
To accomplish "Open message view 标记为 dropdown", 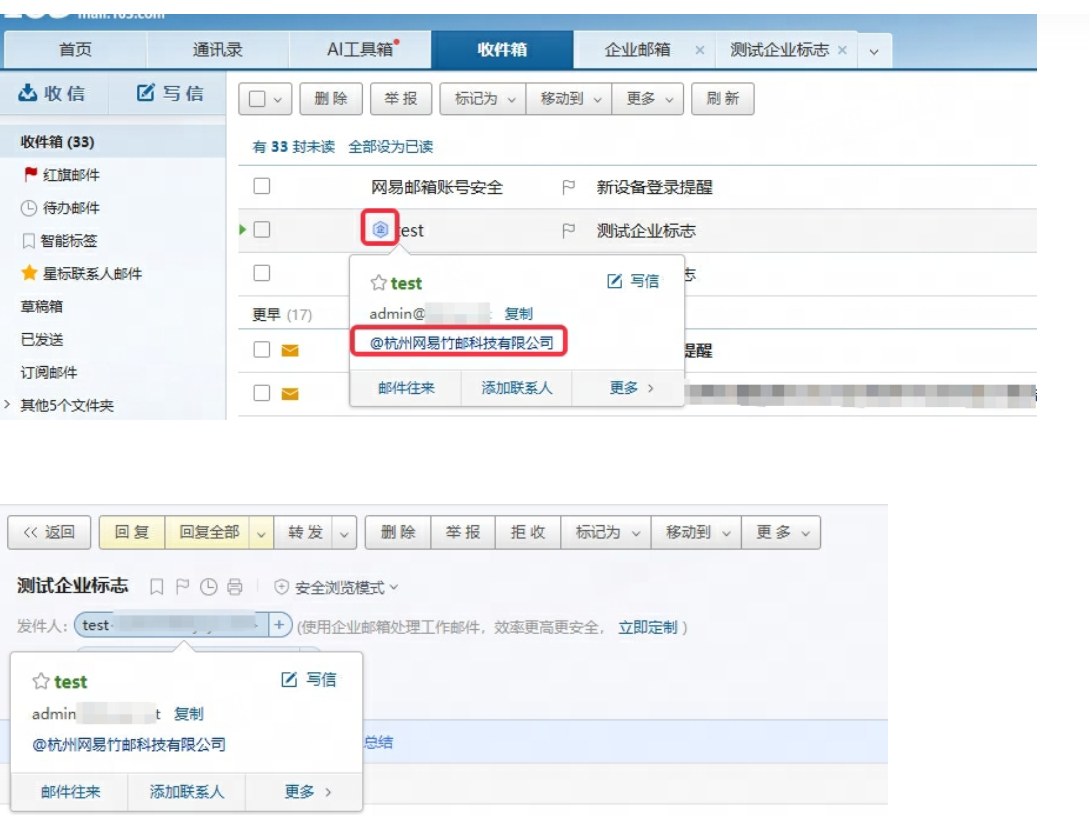I will (x=606, y=532).
